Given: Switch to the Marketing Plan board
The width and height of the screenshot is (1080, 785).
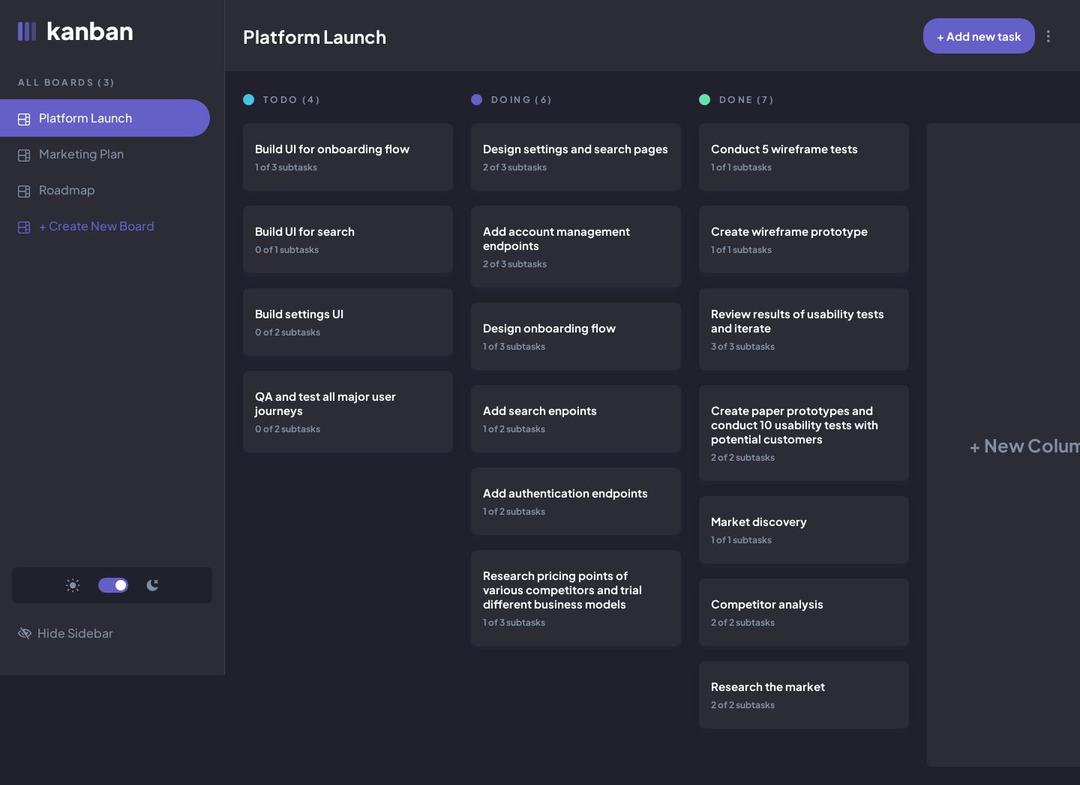Looking at the screenshot, I should [81, 155].
